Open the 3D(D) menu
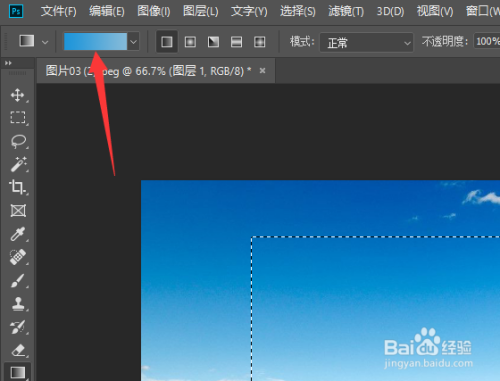 [x=390, y=12]
